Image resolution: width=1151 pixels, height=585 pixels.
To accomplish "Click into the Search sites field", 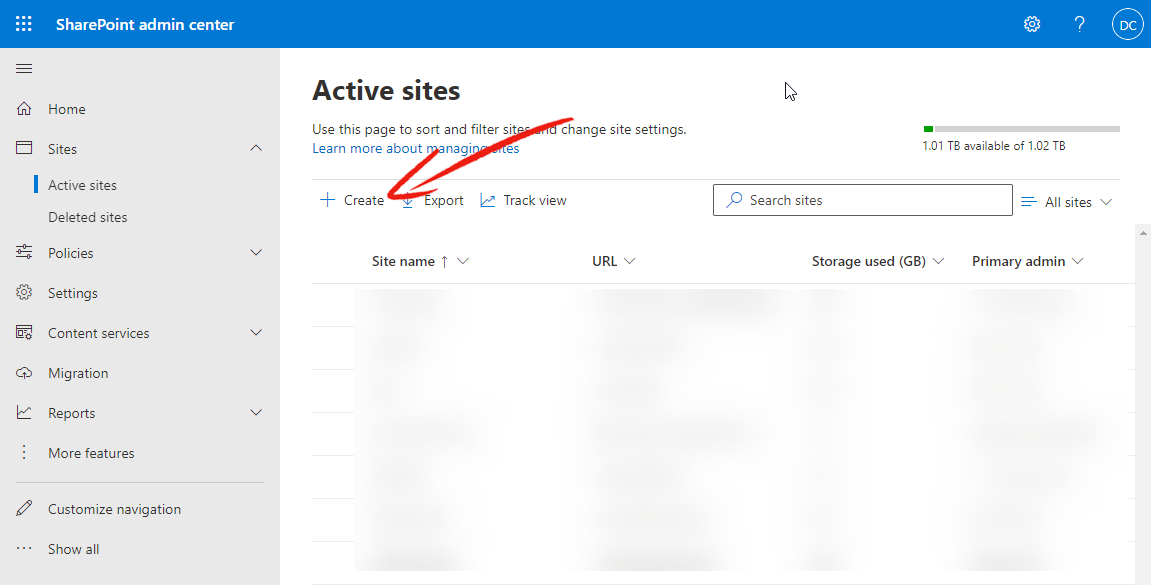I will (x=863, y=200).
